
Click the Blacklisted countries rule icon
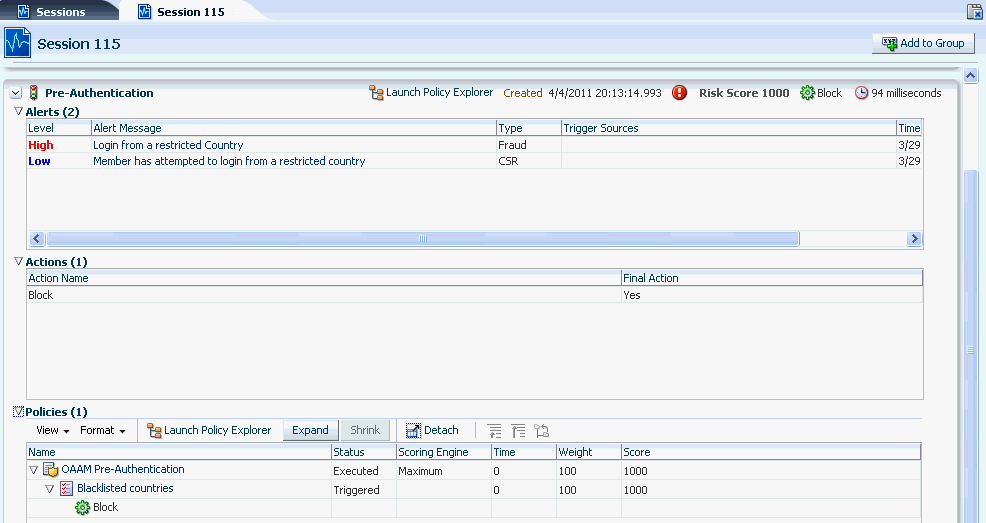tap(67, 488)
